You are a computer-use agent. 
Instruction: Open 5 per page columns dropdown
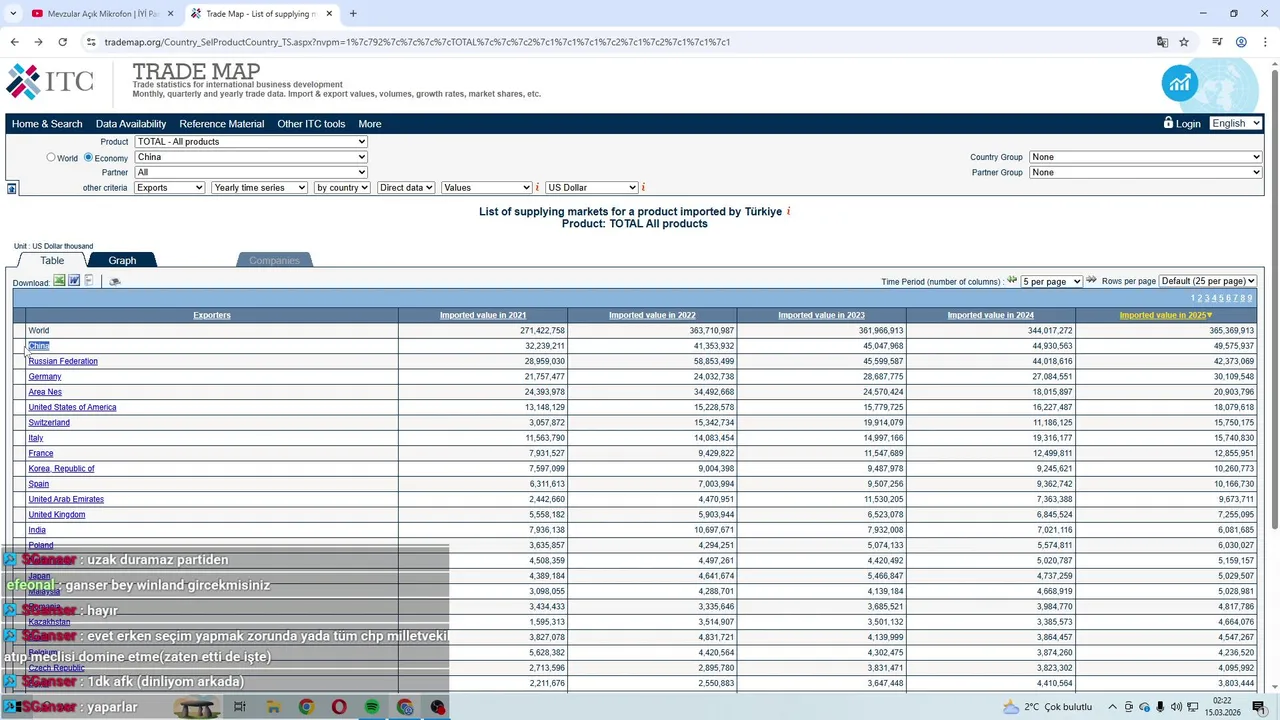pyautogui.click(x=1052, y=282)
